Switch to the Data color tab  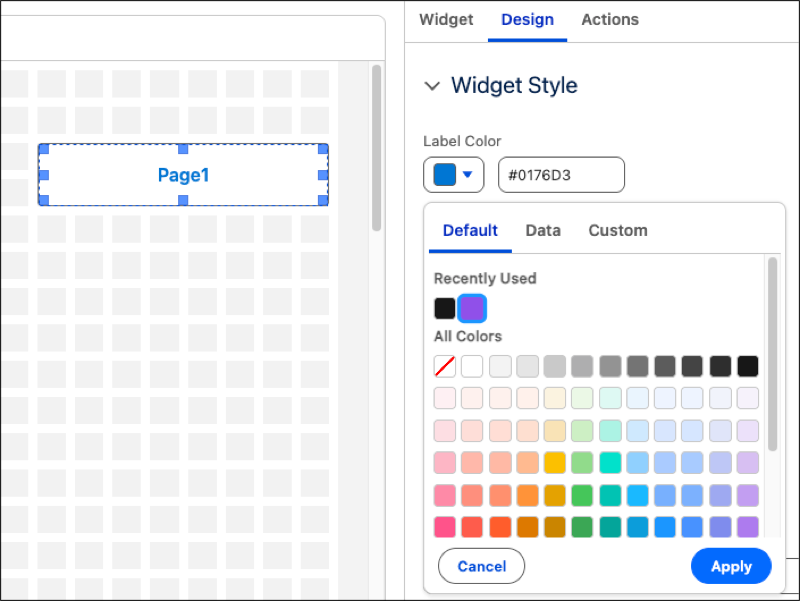[x=543, y=231]
